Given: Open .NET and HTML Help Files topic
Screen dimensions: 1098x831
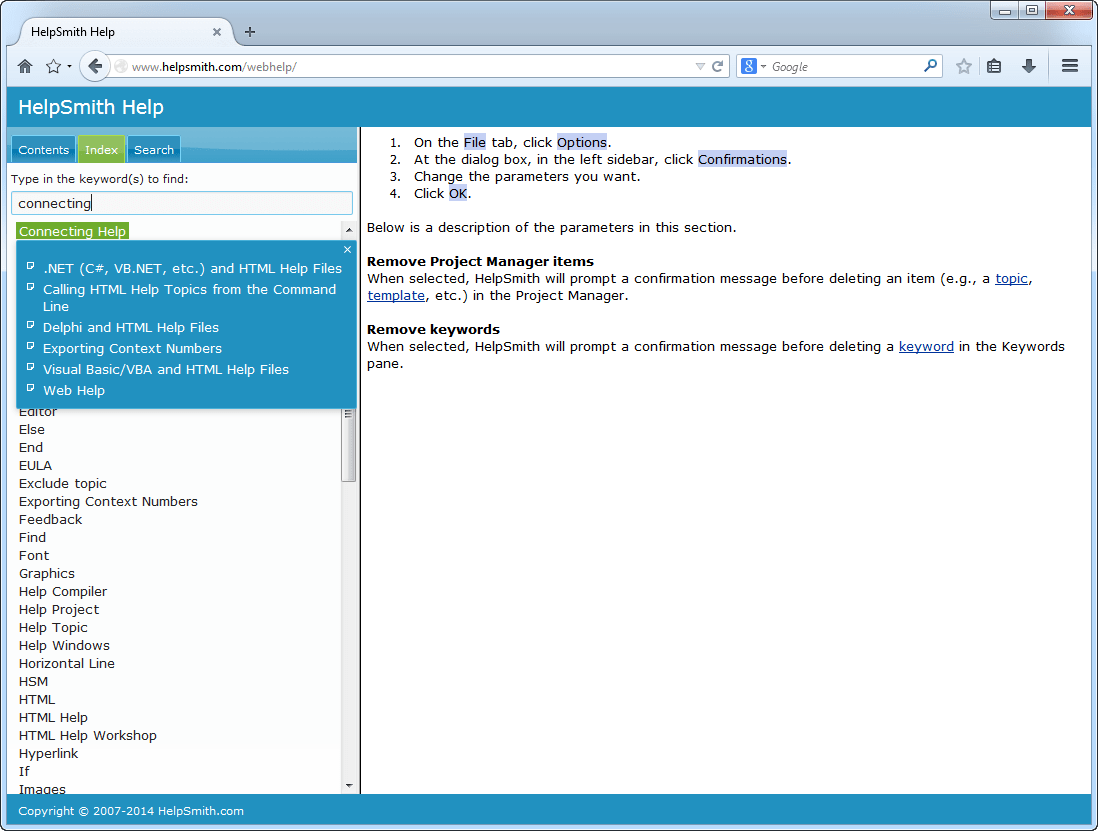Looking at the screenshot, I should pos(193,268).
